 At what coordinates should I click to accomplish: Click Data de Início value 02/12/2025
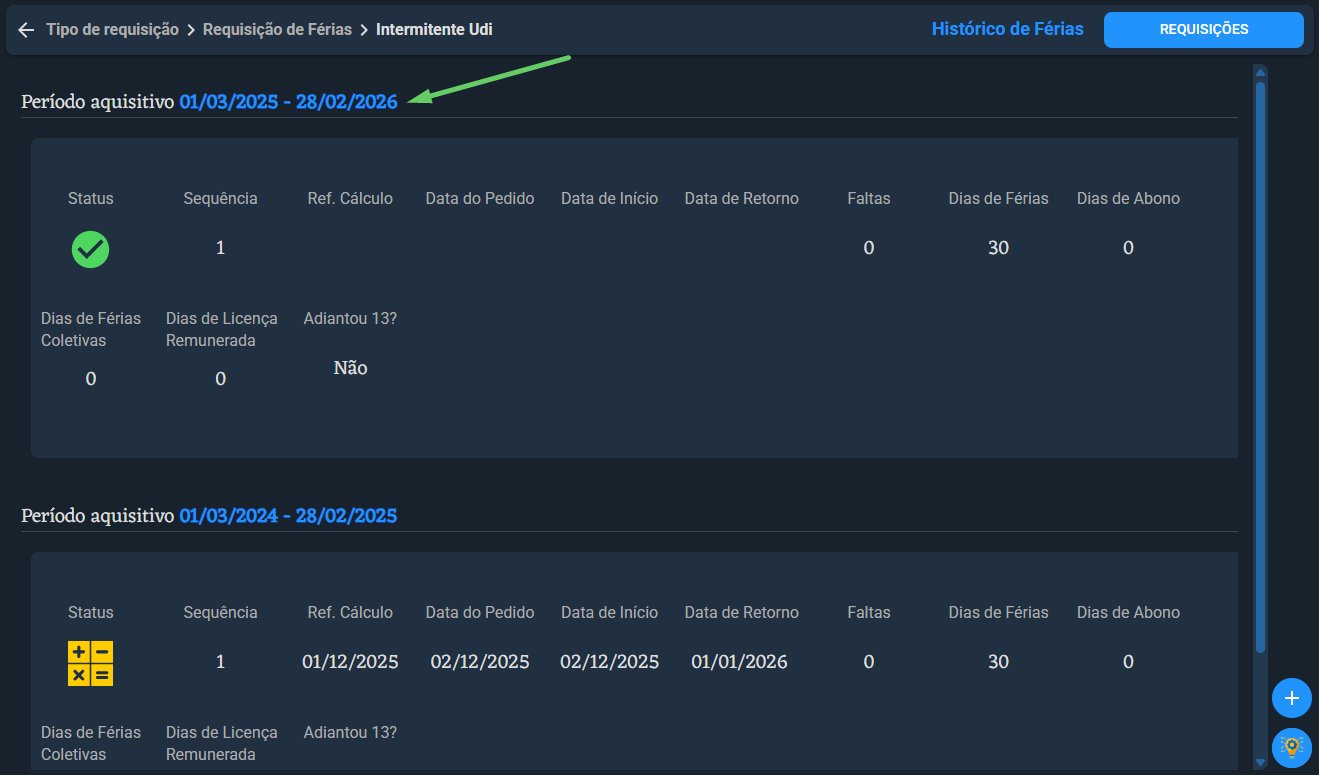[x=609, y=662]
